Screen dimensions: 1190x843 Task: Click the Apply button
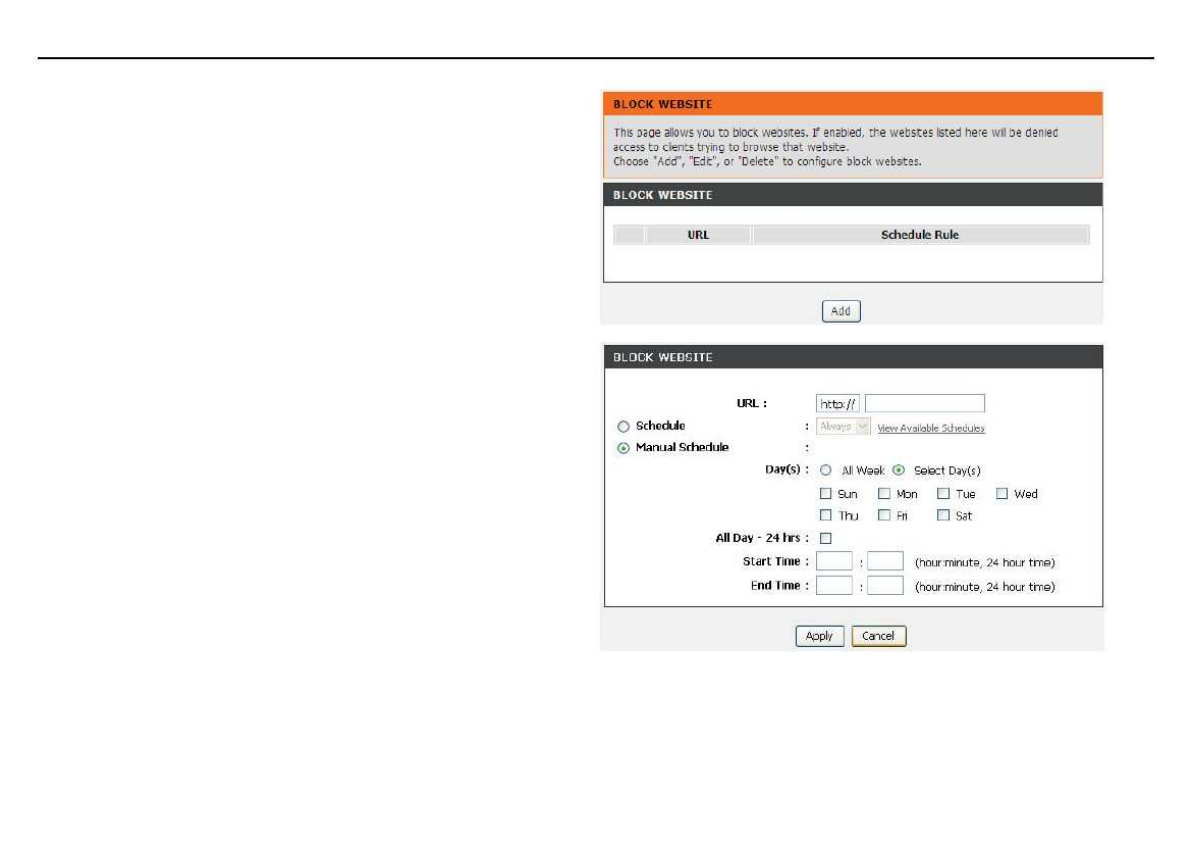(819, 636)
